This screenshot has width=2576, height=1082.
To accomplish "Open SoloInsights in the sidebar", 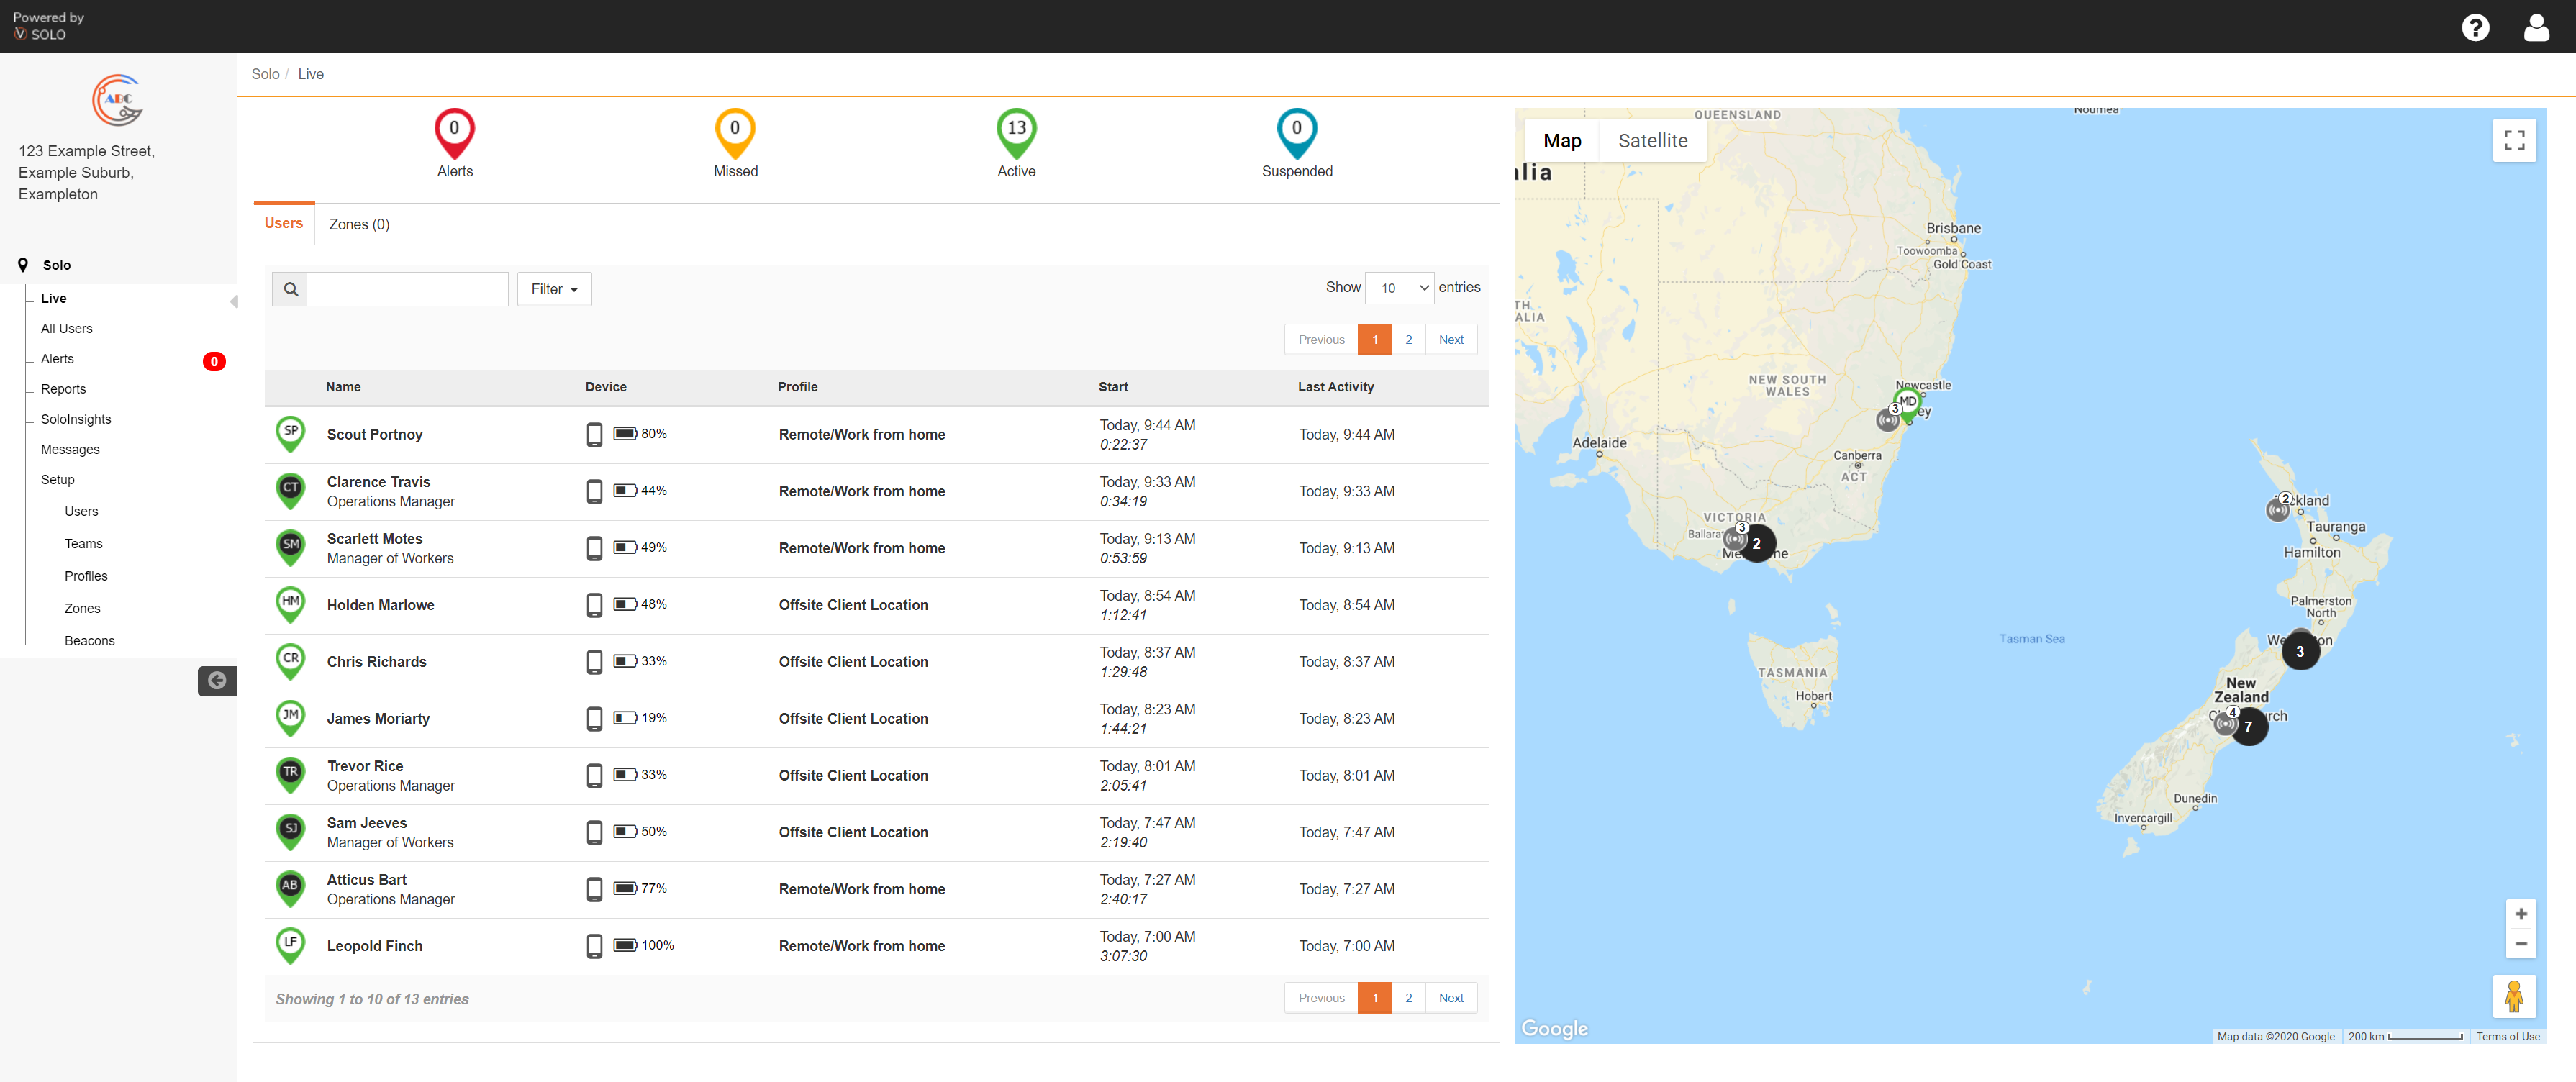I will tap(76, 419).
